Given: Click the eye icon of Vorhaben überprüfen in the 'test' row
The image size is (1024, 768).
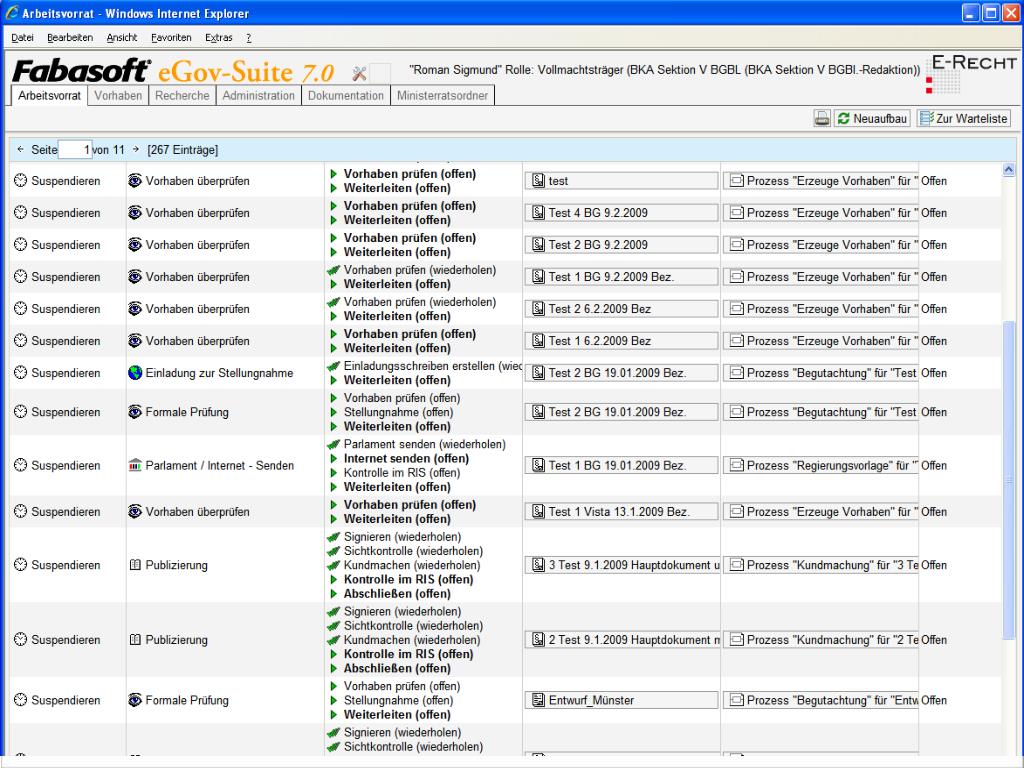Looking at the screenshot, I should coord(135,180).
